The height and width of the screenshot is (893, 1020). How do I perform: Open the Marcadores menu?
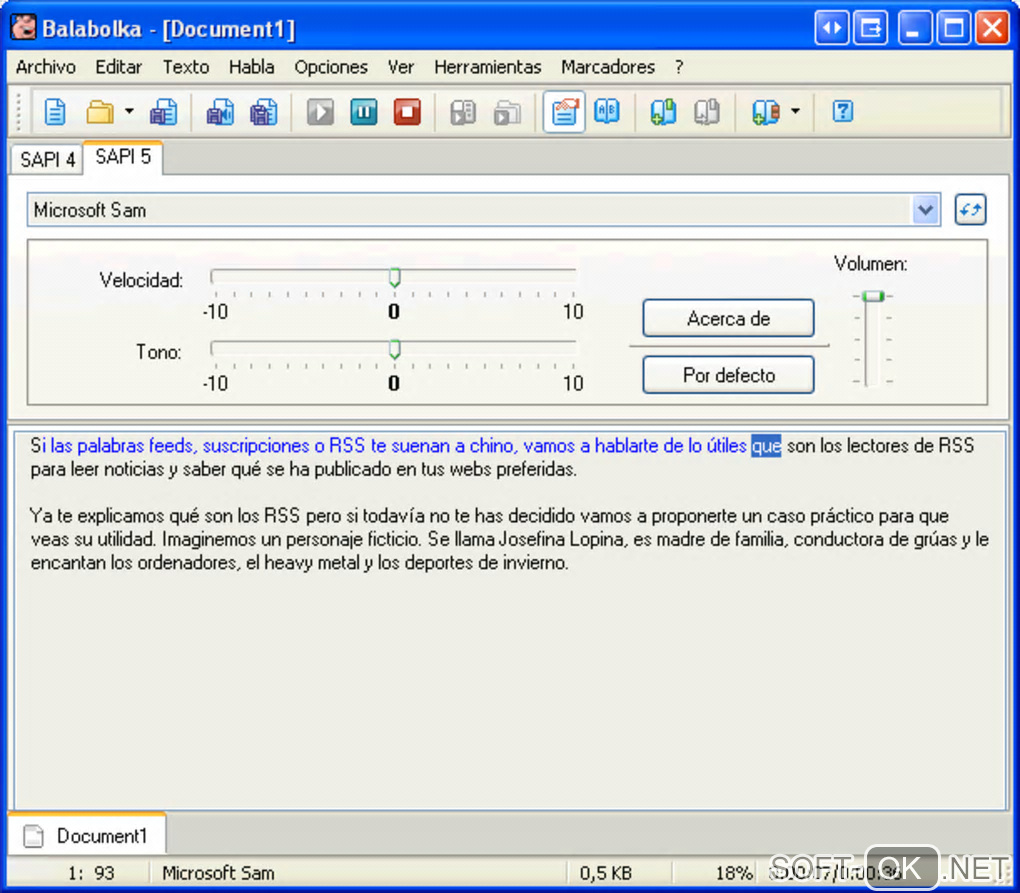pyautogui.click(x=608, y=67)
